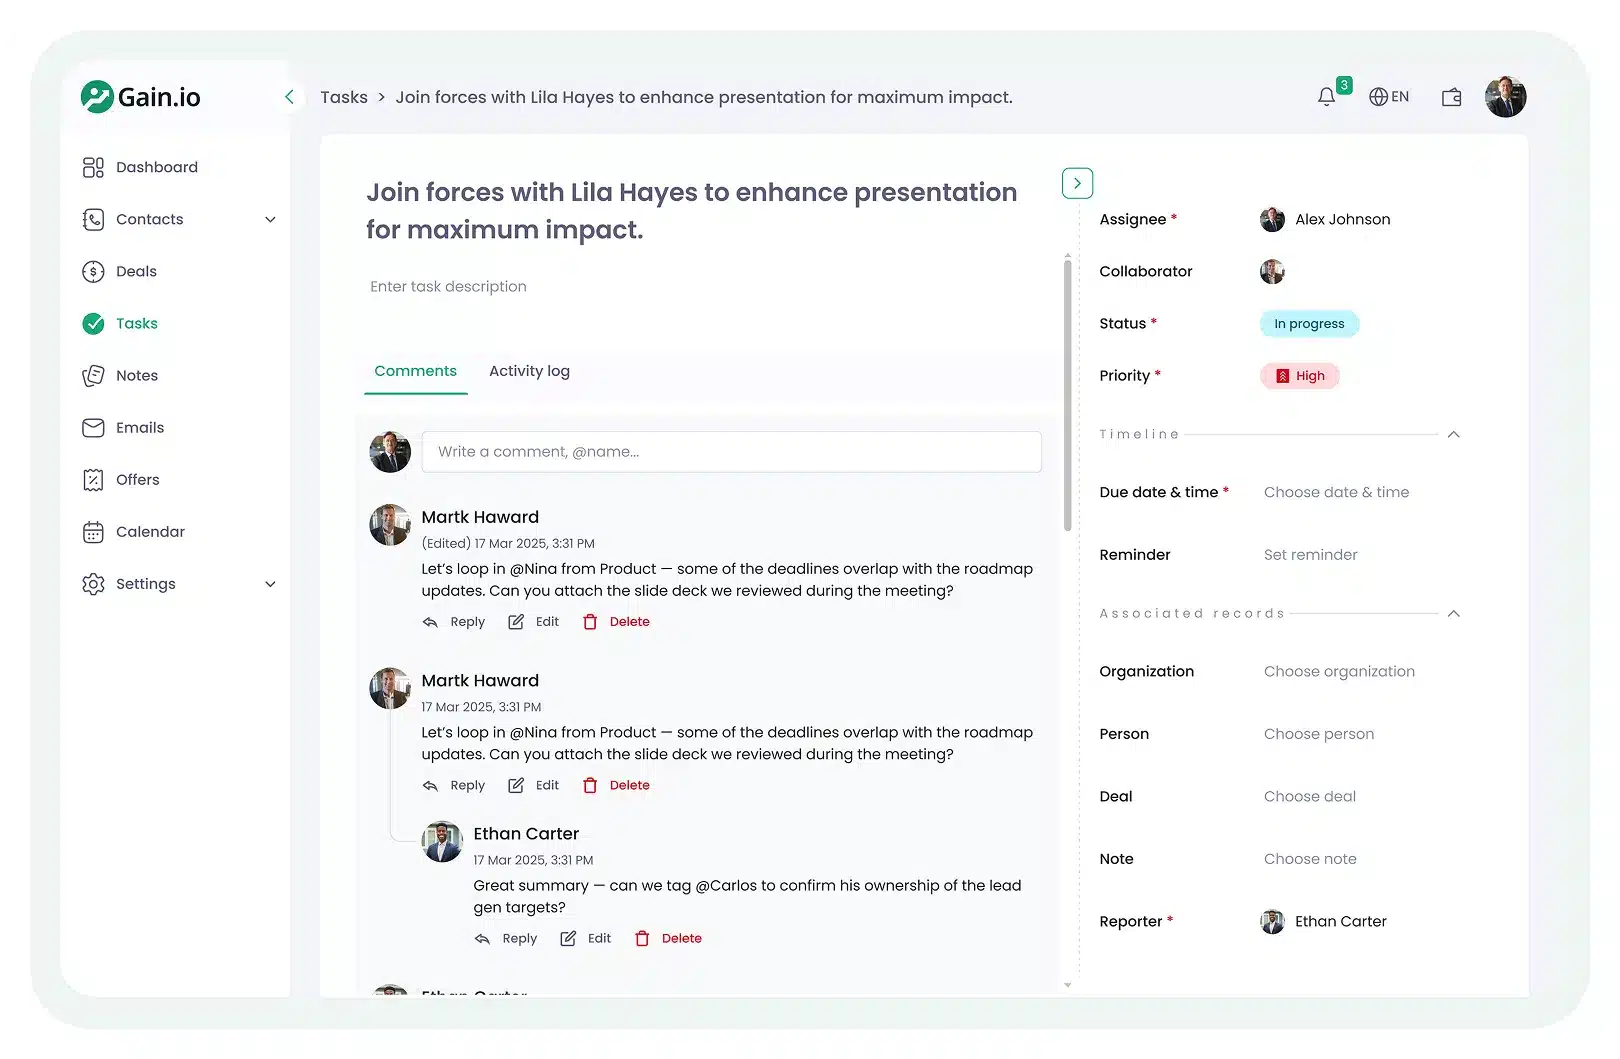This screenshot has width=1620, height=1059.
Task: Change the In progress status badge
Action: tap(1308, 323)
